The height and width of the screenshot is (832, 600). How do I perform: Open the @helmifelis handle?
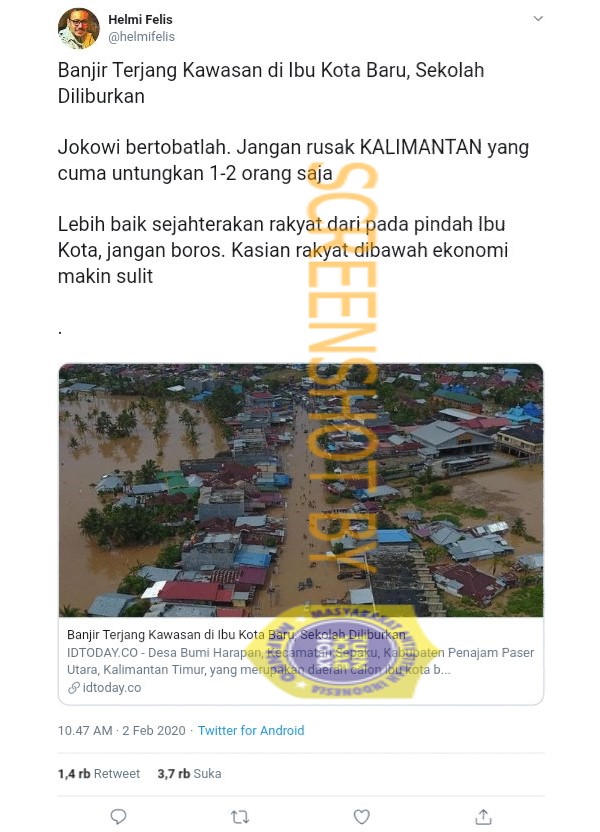[141, 37]
